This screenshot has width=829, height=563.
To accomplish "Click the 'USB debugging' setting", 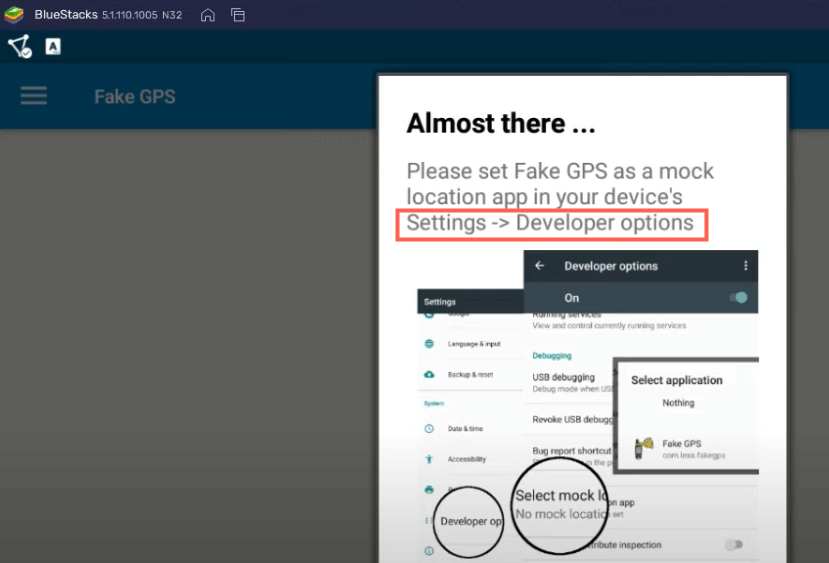I will [x=564, y=377].
